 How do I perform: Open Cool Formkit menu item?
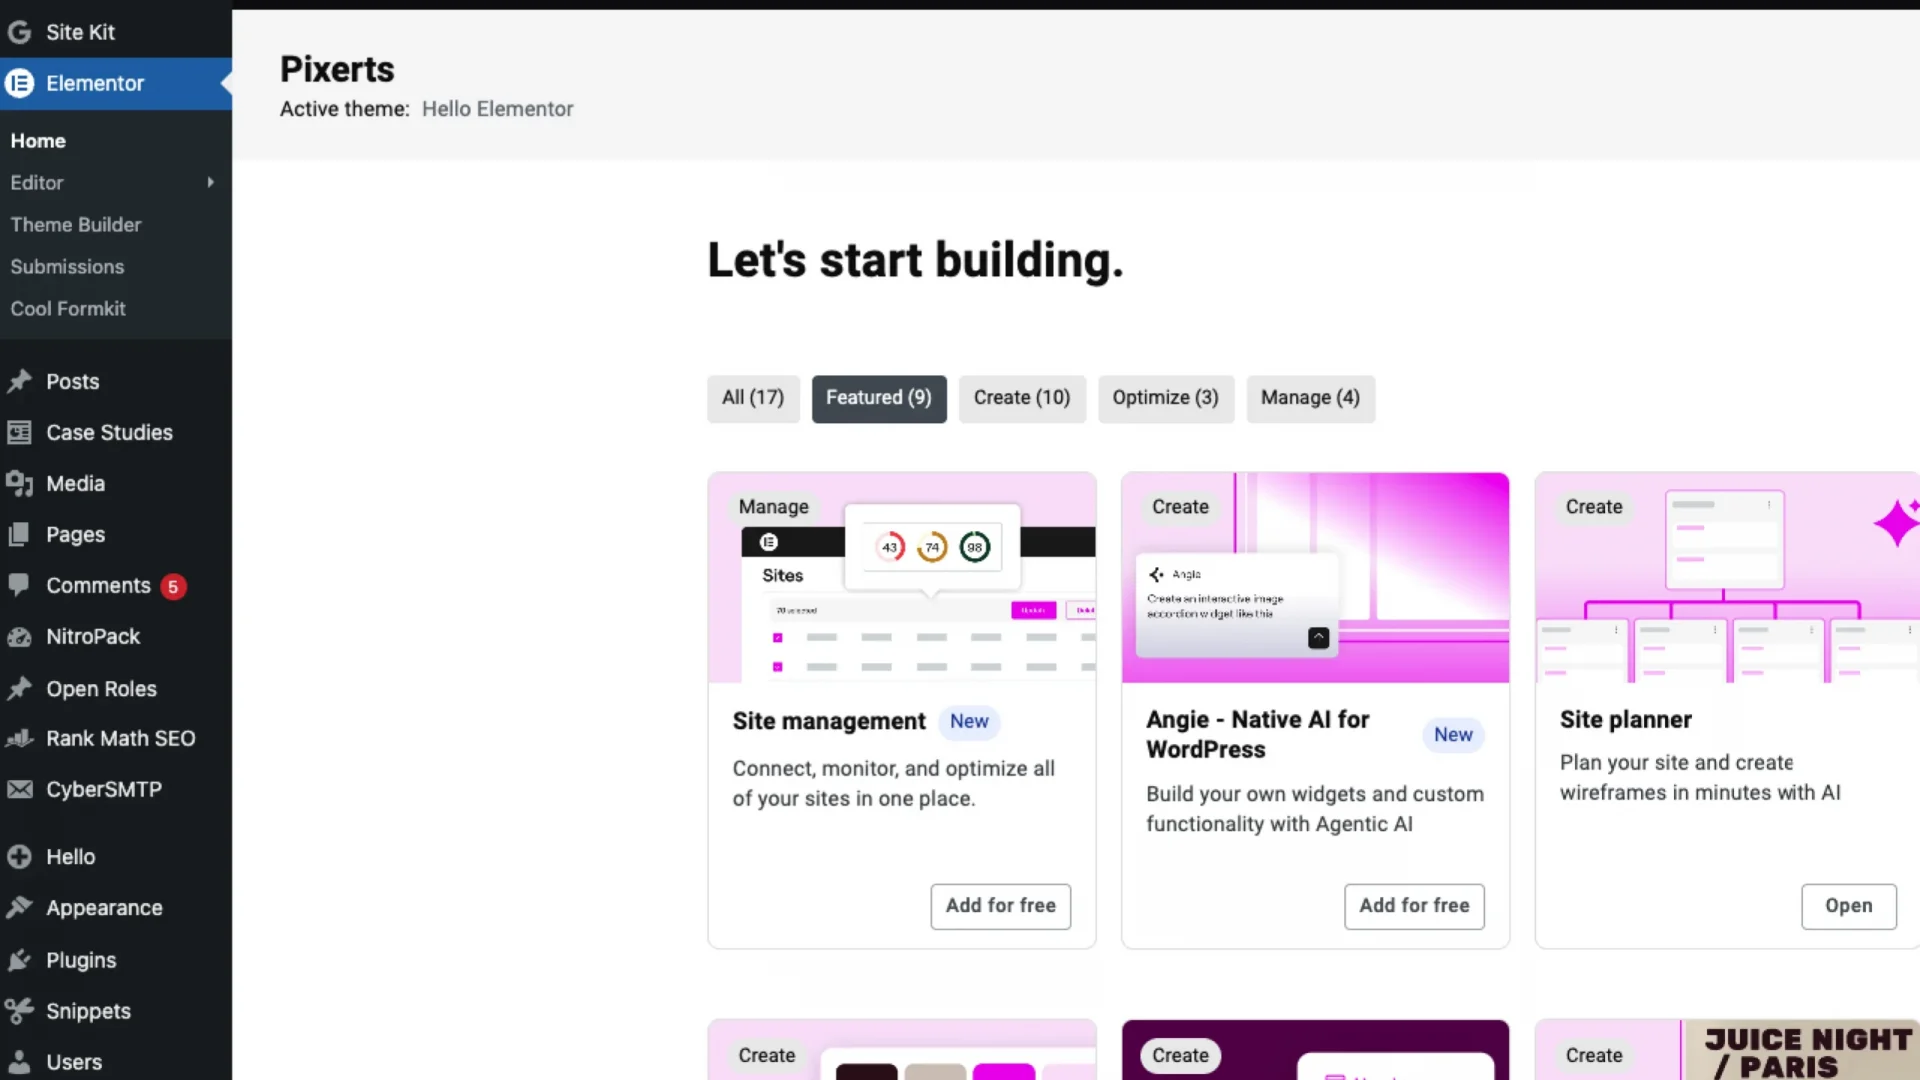pos(68,309)
